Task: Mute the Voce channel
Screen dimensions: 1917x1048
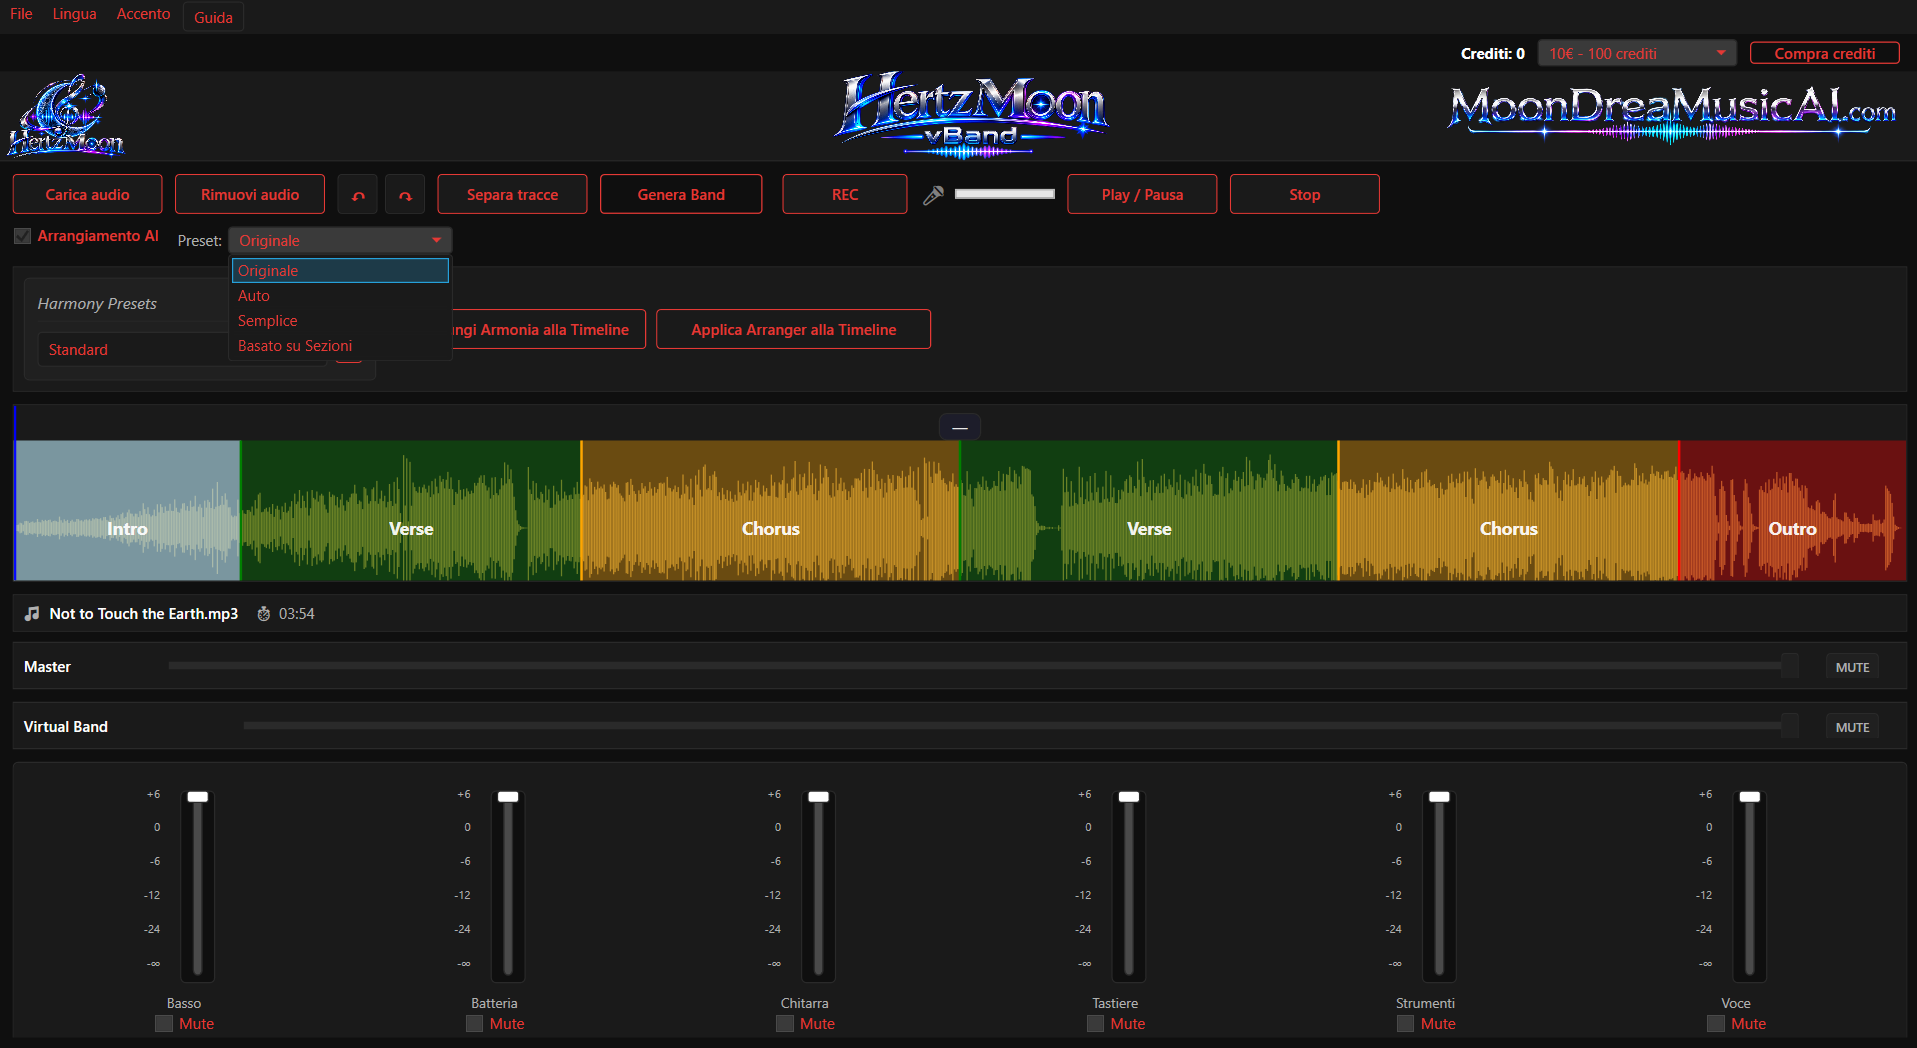Action: pyautogui.click(x=1716, y=1023)
